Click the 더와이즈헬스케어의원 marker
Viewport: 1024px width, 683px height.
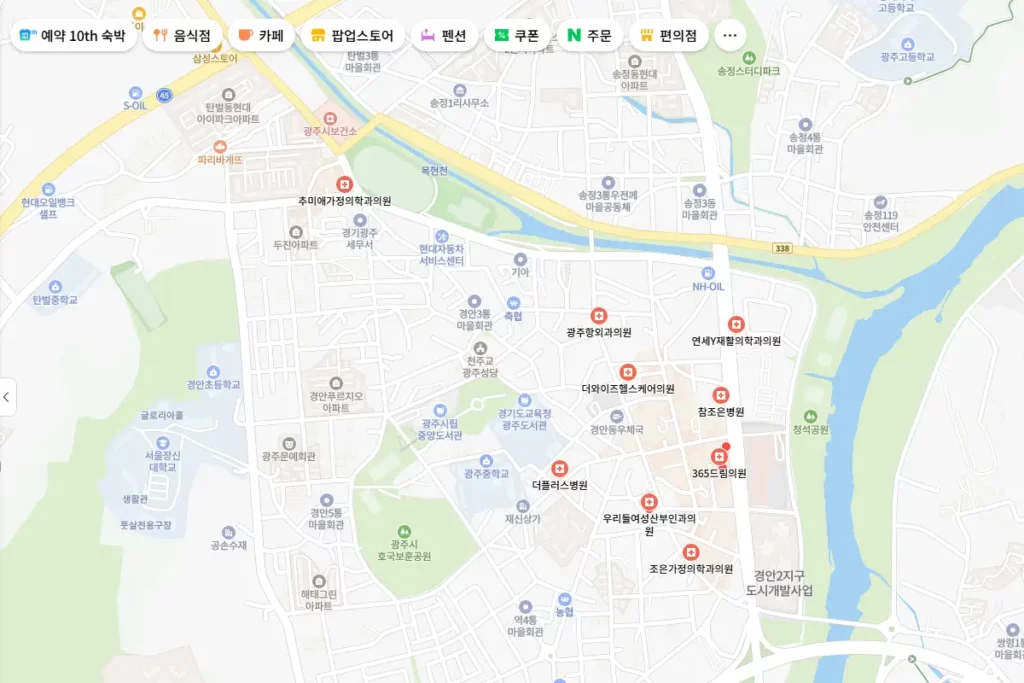pyautogui.click(x=628, y=372)
